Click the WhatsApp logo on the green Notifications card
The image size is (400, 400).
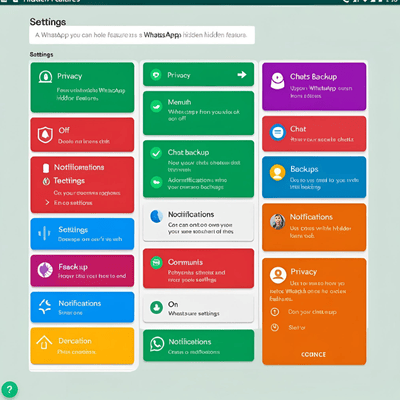coord(157,344)
